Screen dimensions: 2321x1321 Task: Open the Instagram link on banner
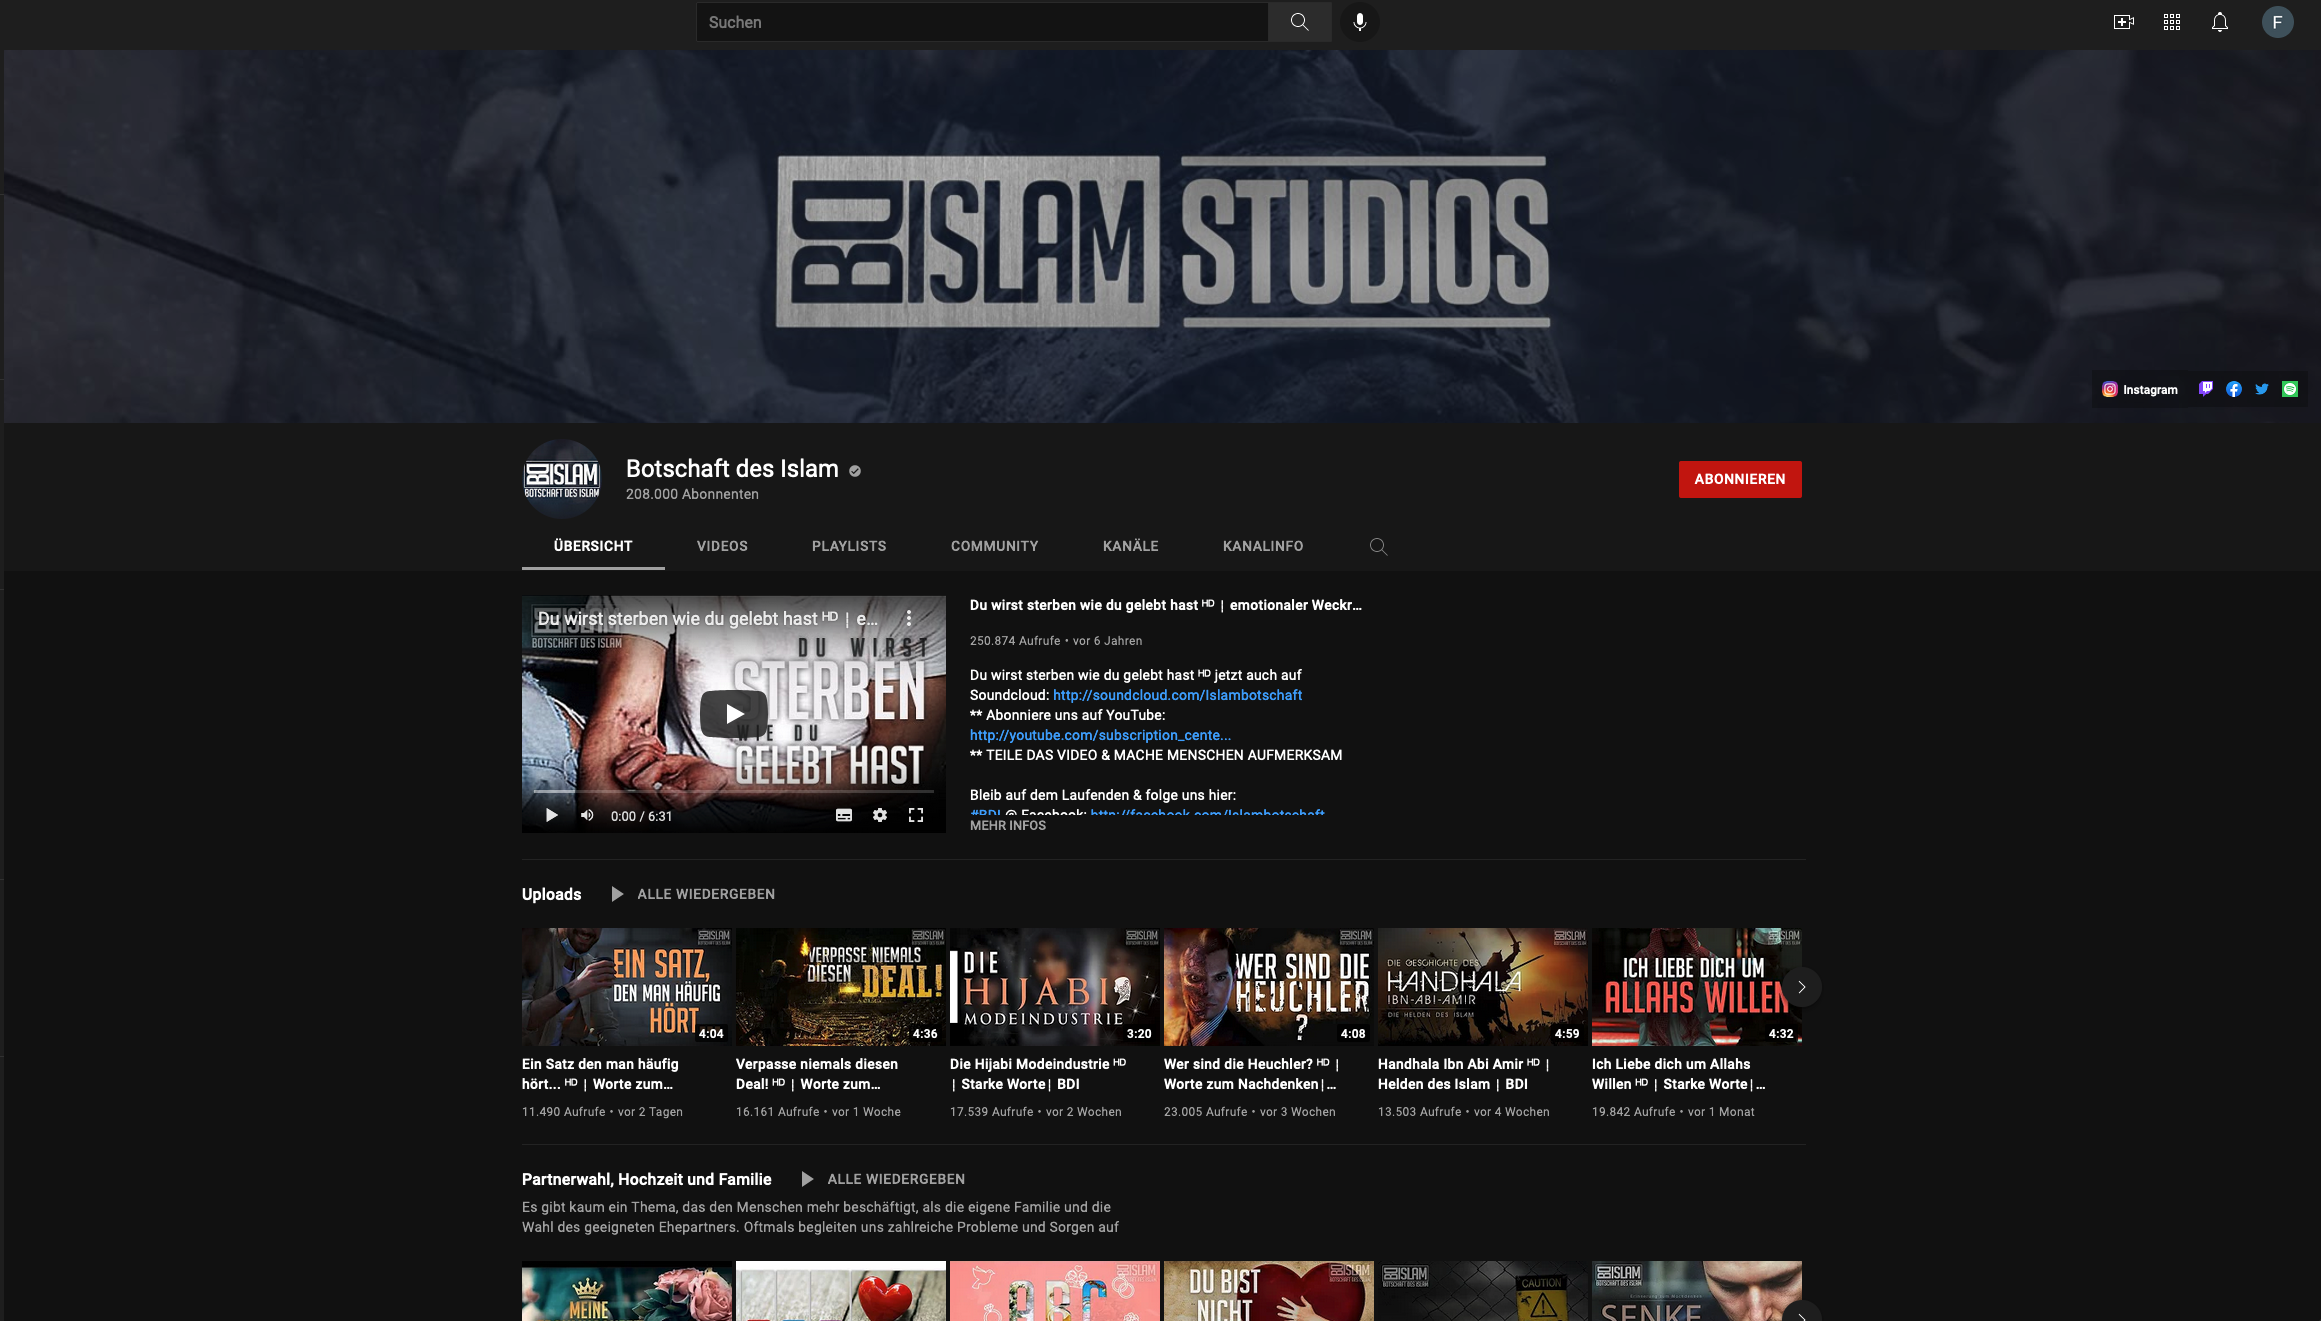(2139, 390)
